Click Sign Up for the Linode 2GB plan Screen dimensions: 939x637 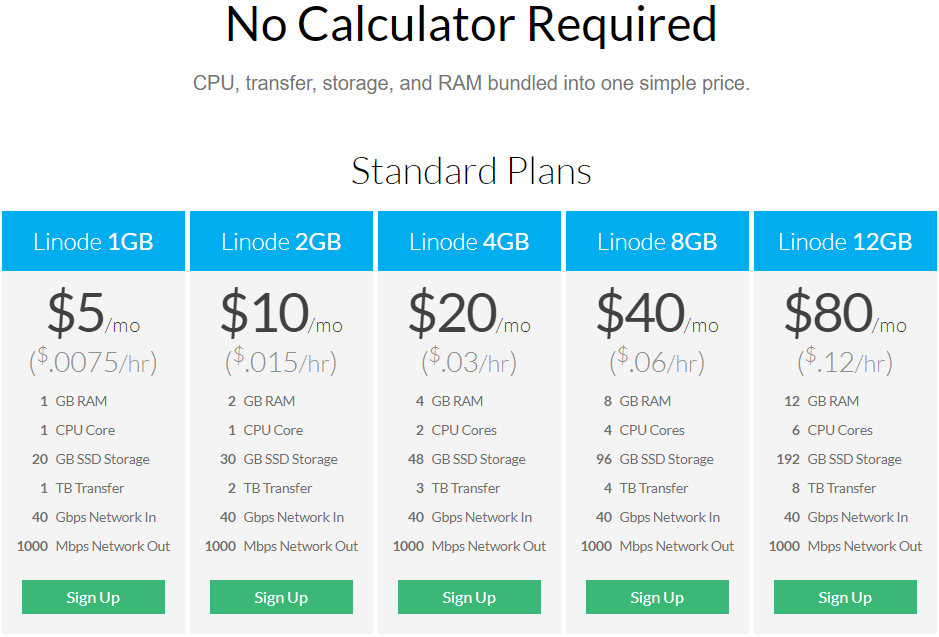pos(281,597)
